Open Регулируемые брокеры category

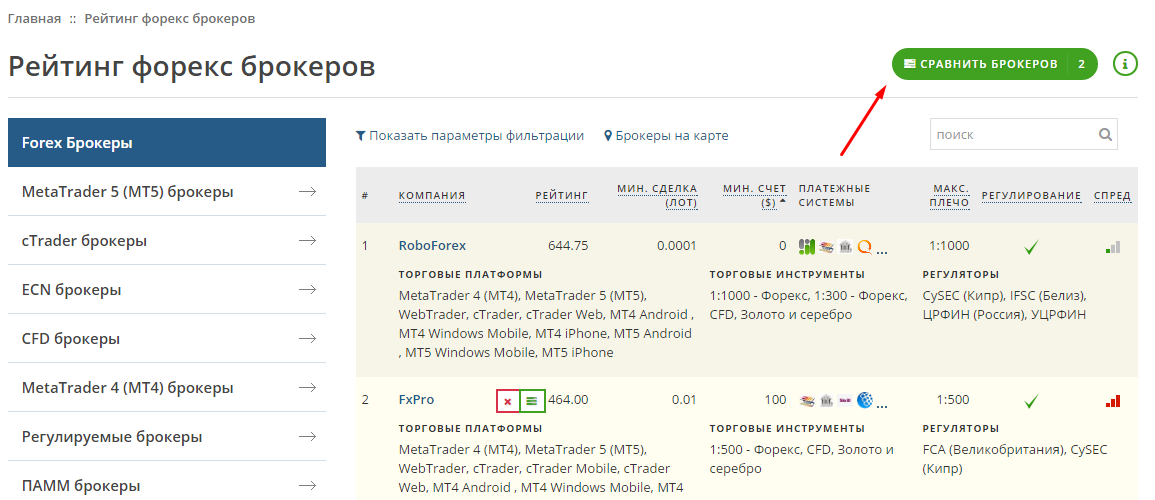pos(167,437)
